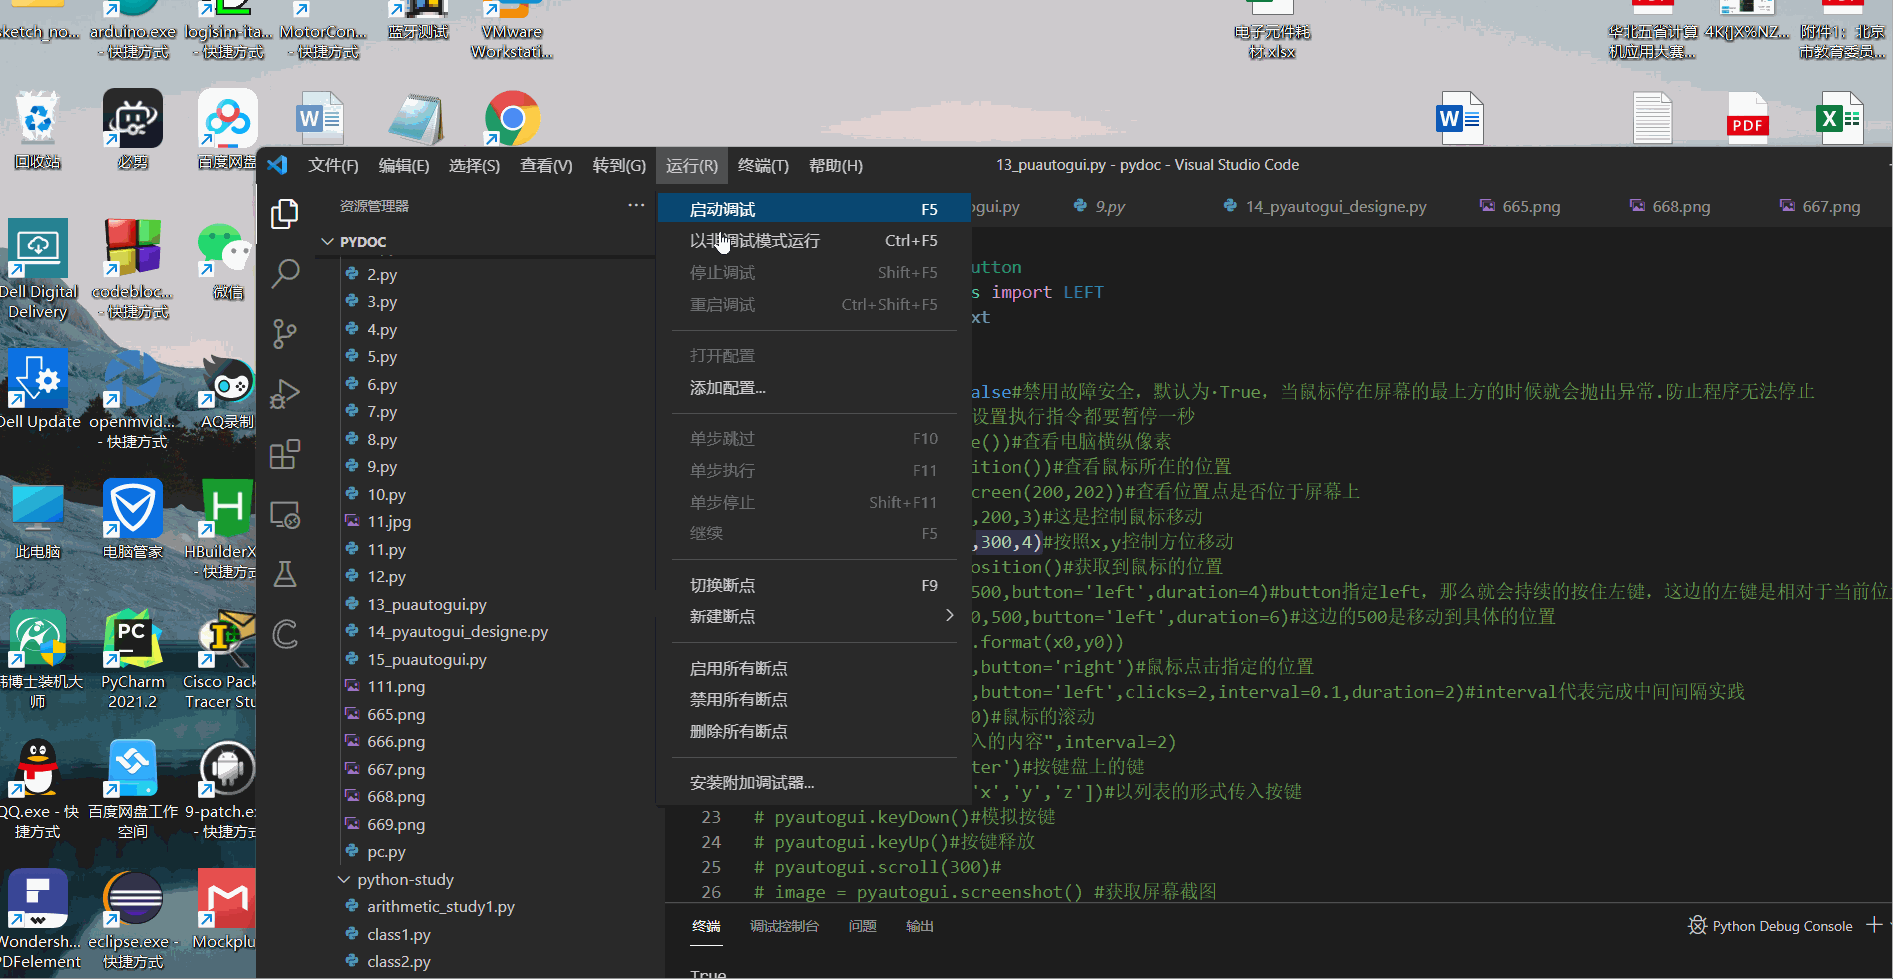This screenshot has height=979, width=1893.
Task: Choose 安装附加调试器... menu entry
Action: [x=814, y=783]
